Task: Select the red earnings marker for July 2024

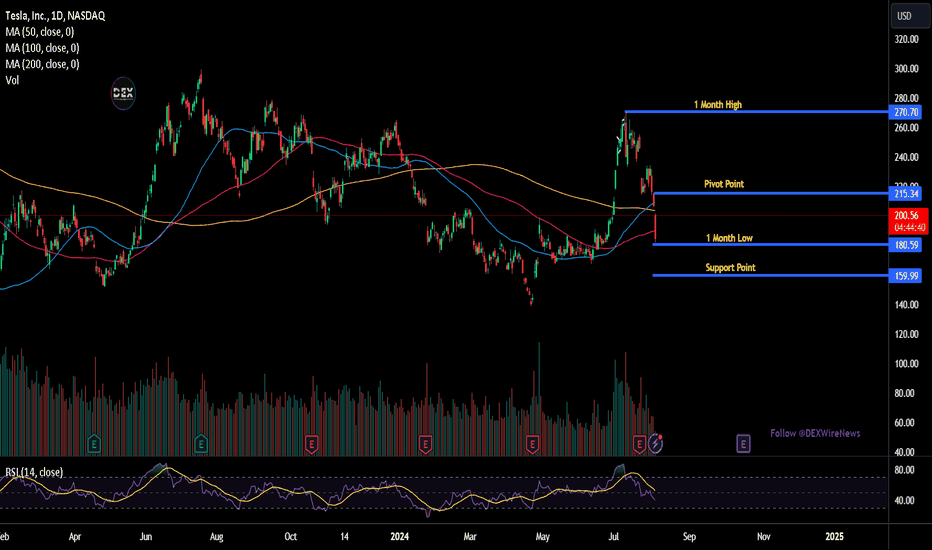Action: click(x=639, y=444)
